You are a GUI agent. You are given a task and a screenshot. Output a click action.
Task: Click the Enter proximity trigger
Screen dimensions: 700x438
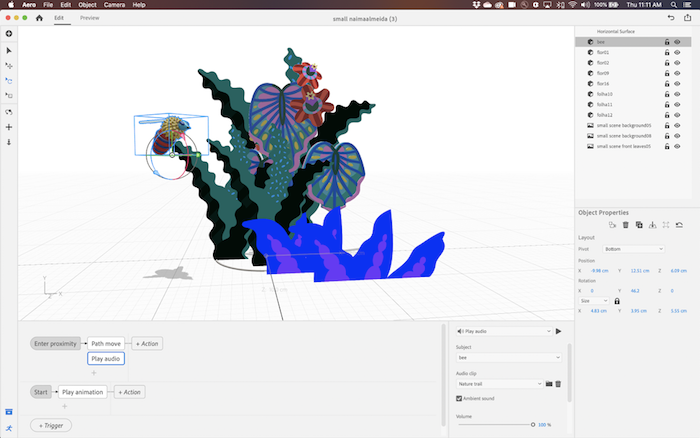coord(55,344)
